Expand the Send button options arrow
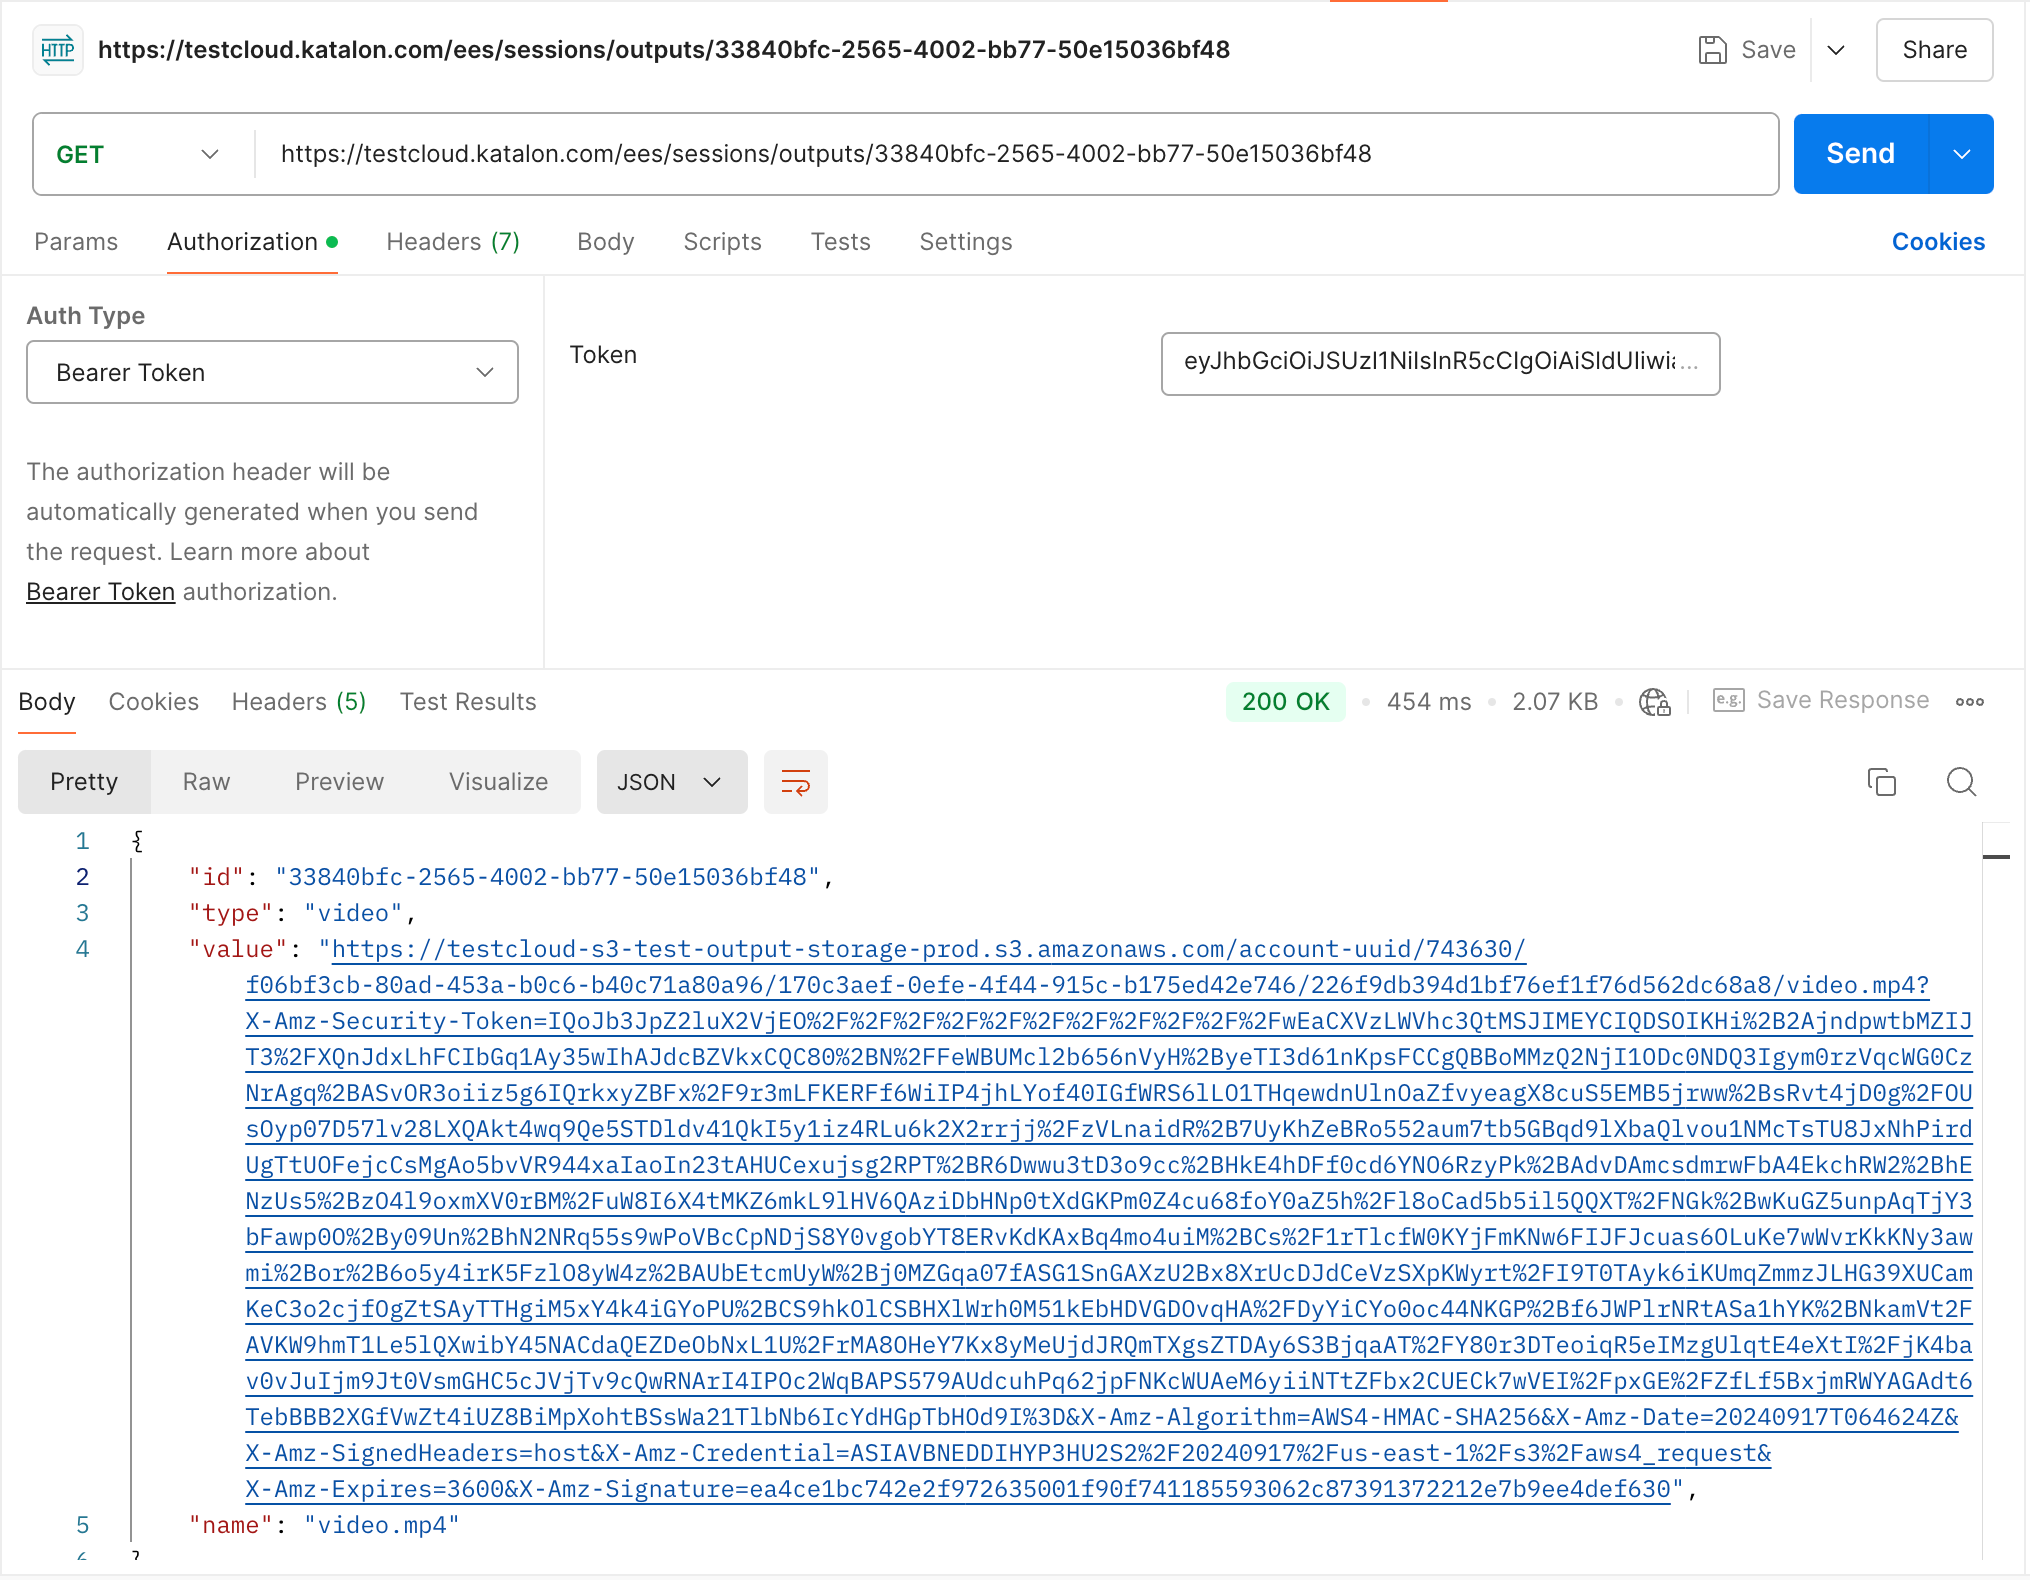 [1961, 154]
